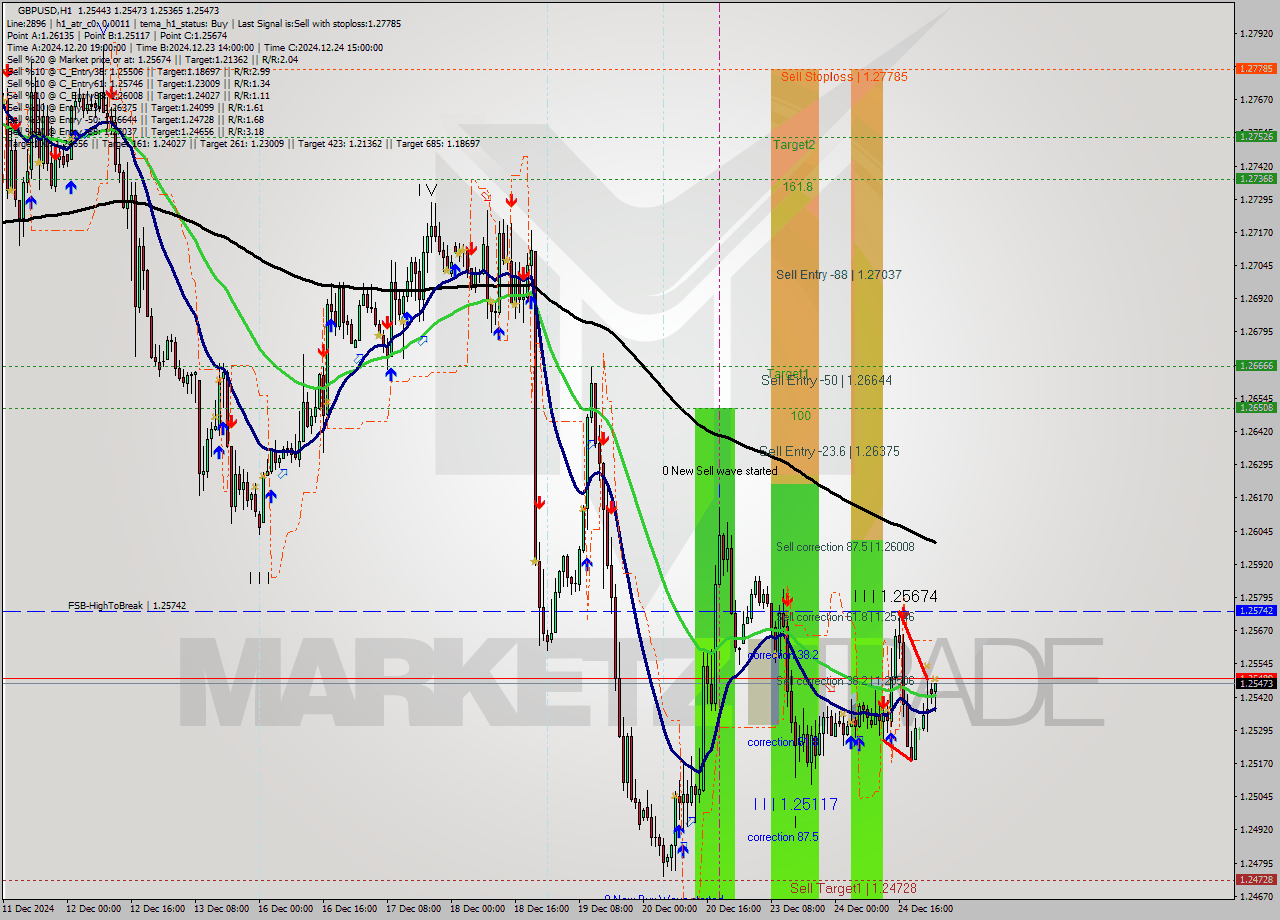Click the 1.27920 price scale value
This screenshot has width=1280, height=920.
(1255, 33)
